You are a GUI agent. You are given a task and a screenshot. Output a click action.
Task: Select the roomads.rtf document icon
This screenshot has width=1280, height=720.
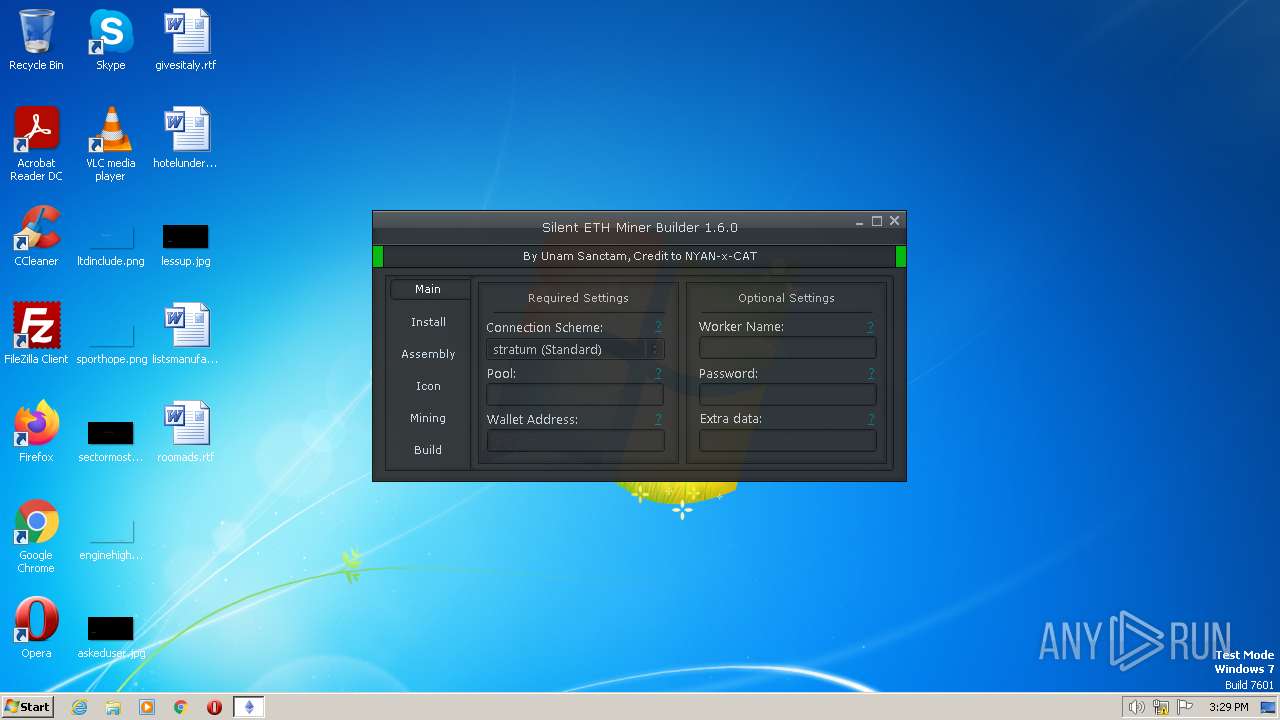(x=185, y=432)
